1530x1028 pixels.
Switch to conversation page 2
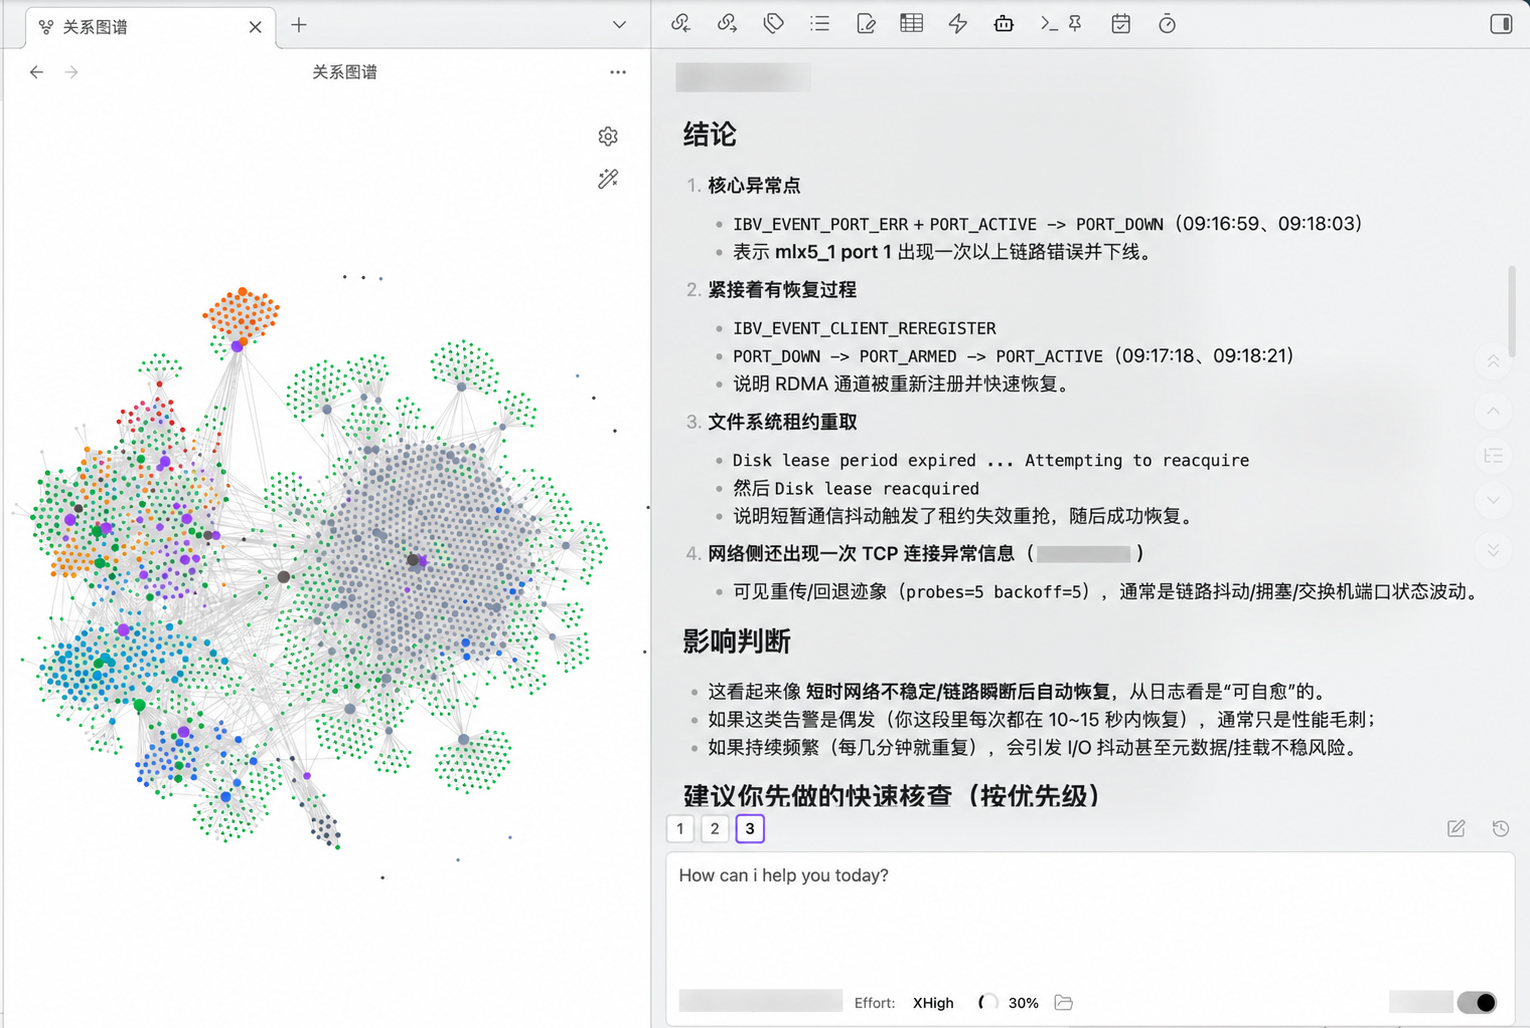[x=715, y=828]
